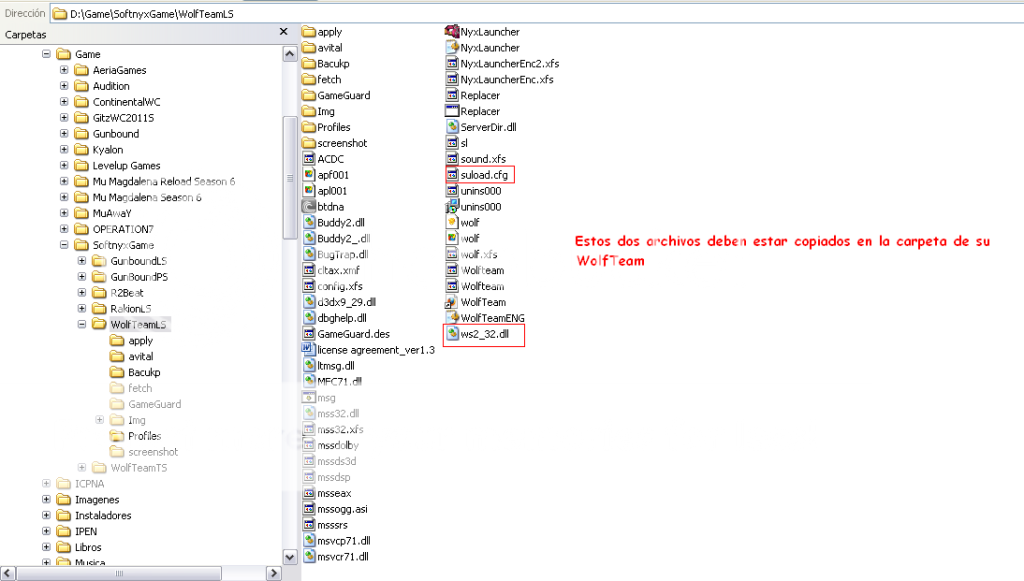1024x581 pixels.
Task: Select the Profiles folder in tree
Action: pyautogui.click(x=144, y=436)
